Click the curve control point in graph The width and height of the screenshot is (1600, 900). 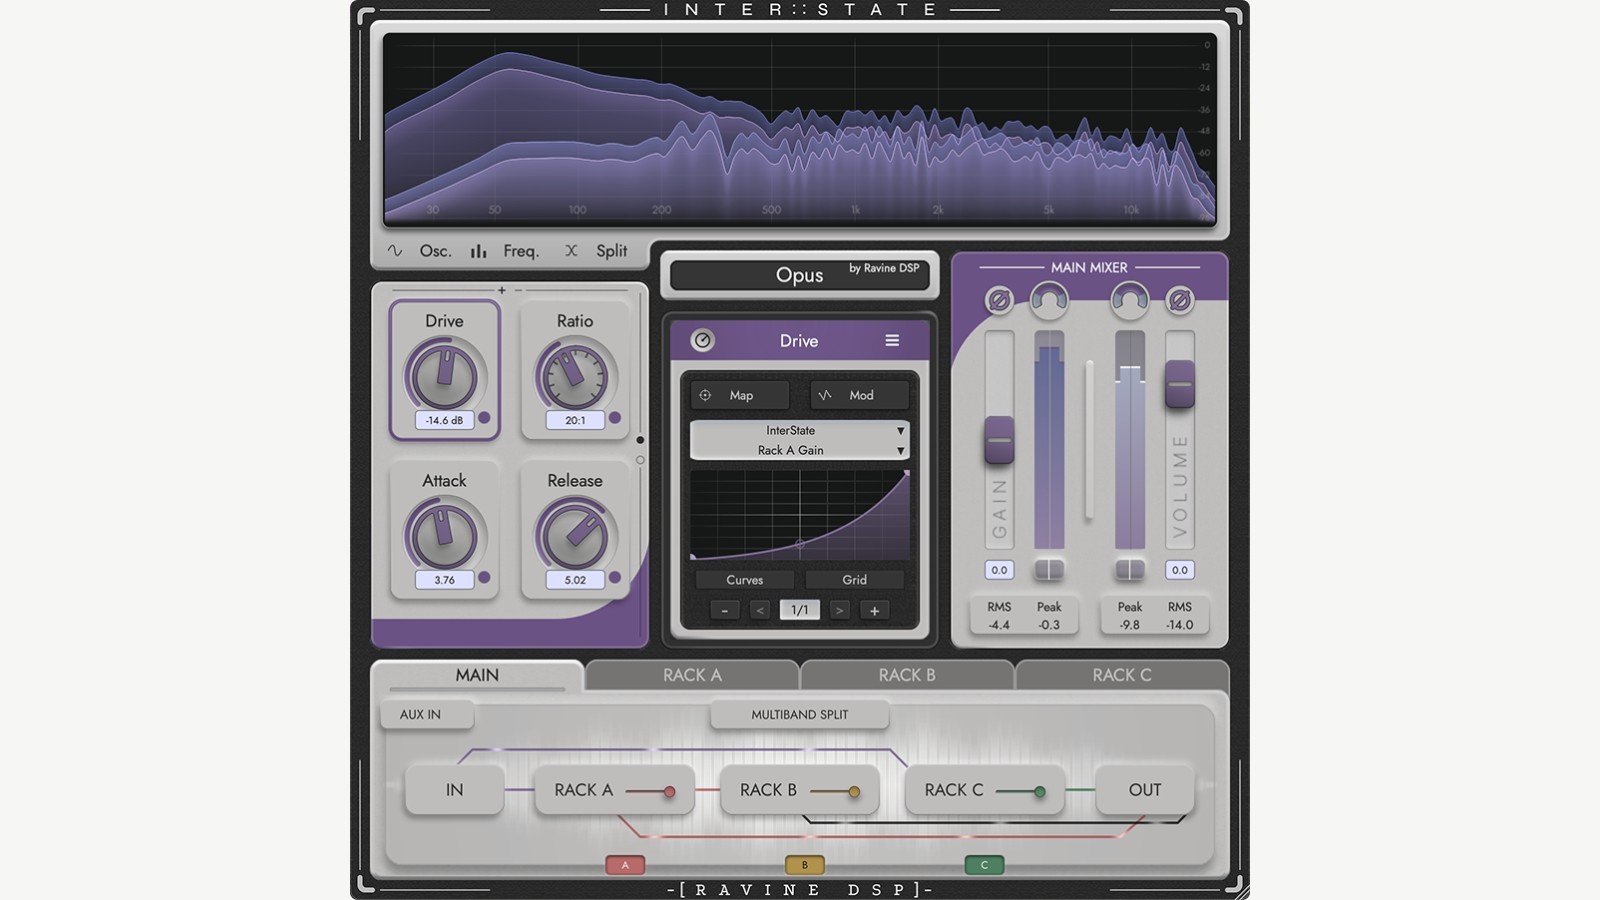(799, 544)
